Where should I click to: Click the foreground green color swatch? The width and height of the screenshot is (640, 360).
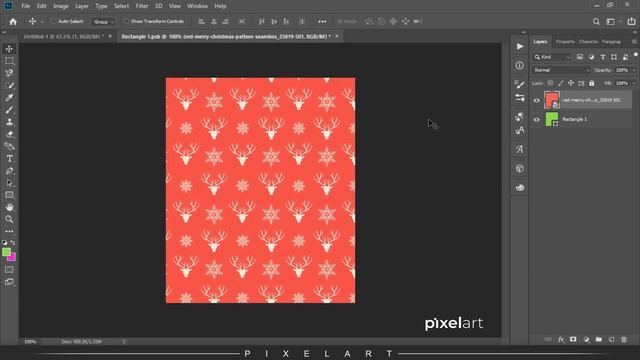(x=6, y=252)
